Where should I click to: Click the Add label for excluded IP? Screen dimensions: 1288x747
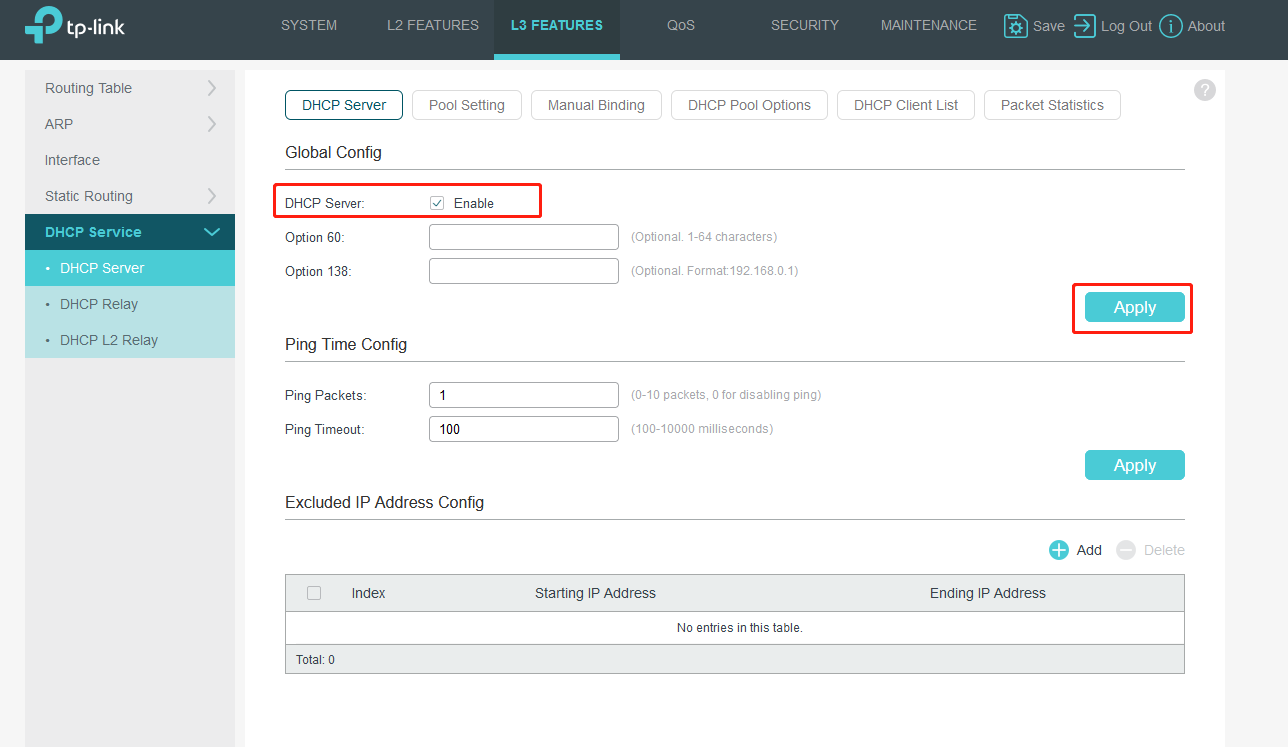[1089, 550]
